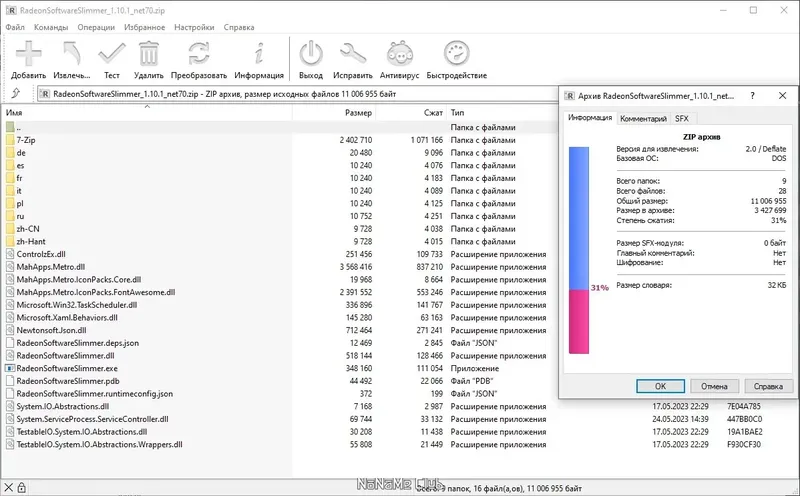Select MahApps.Metro.dll file name
800x496 pixels.
(51, 267)
